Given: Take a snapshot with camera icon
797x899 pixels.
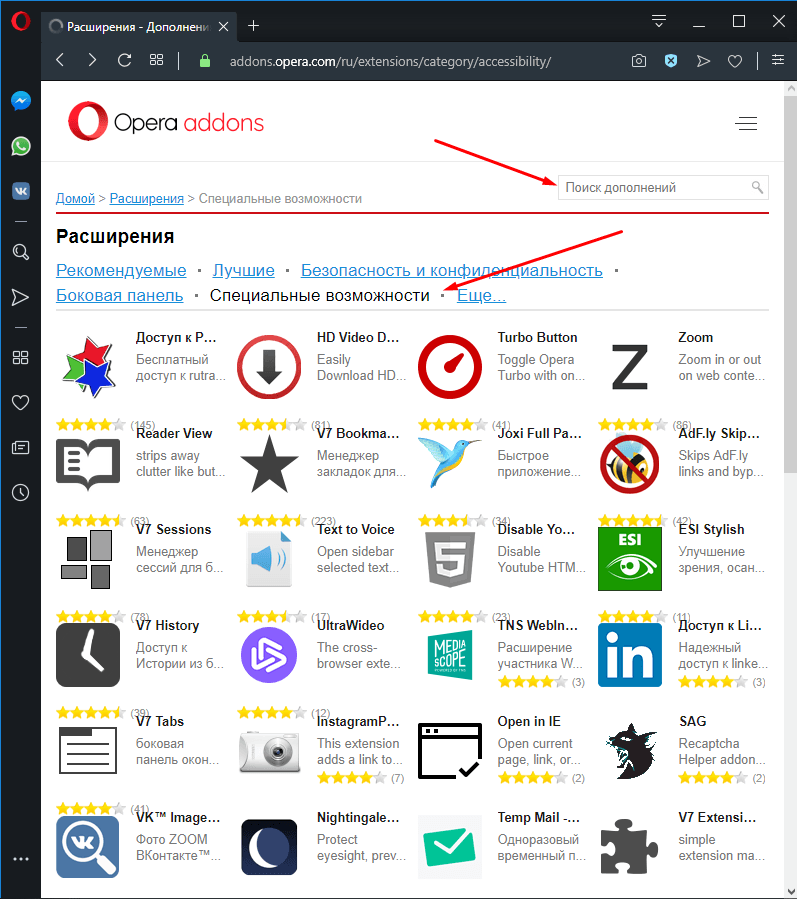Looking at the screenshot, I should click(639, 61).
